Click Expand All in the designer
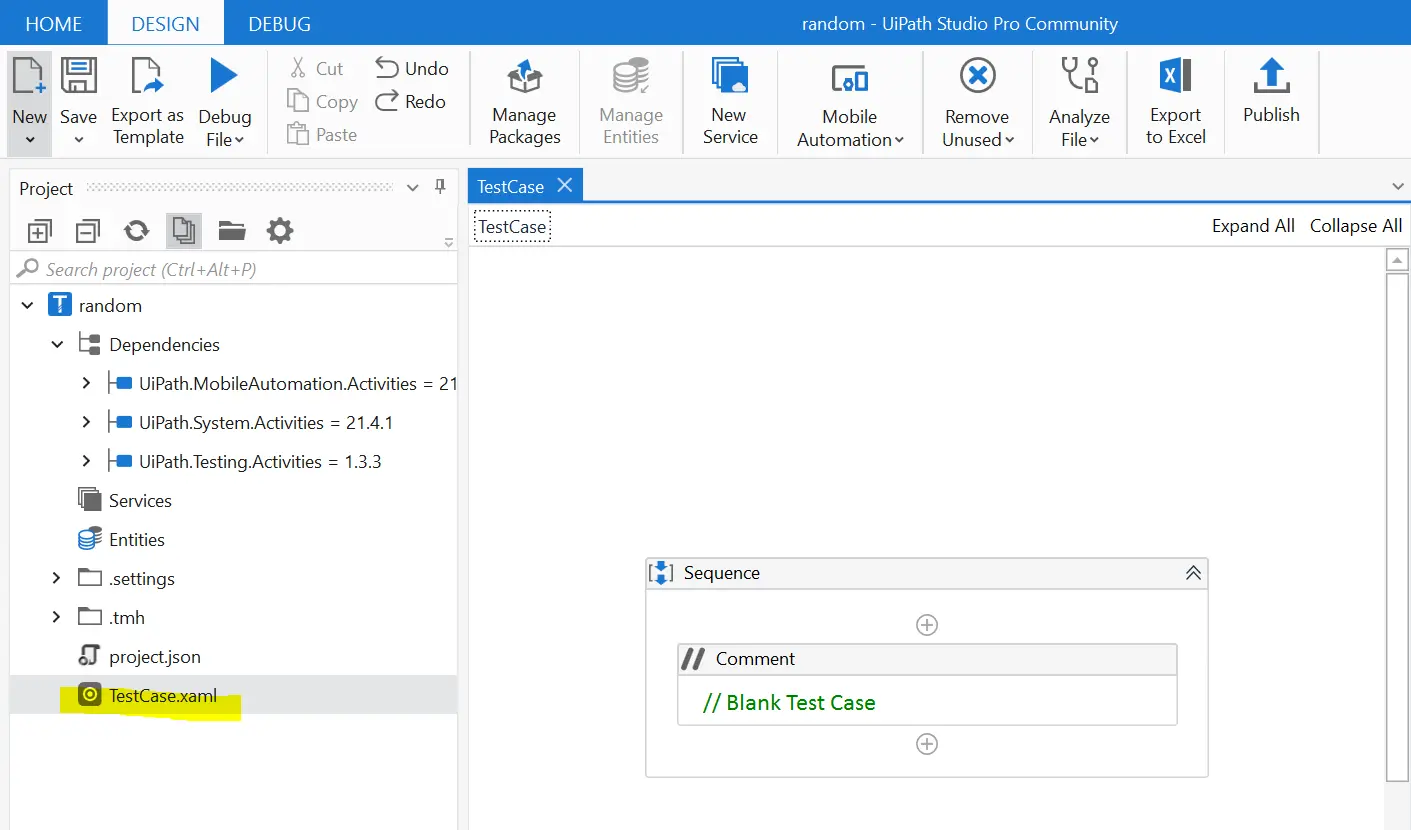Screen dimensions: 1411x830 (x=1252, y=226)
